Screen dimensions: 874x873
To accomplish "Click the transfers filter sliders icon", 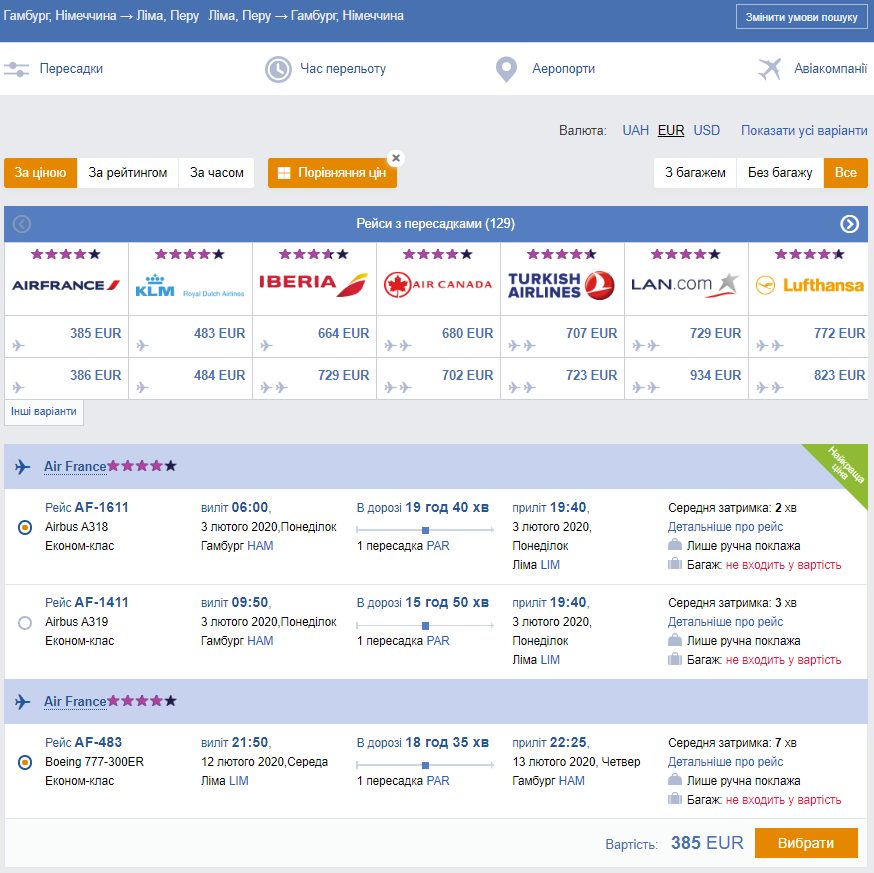I will [16, 69].
